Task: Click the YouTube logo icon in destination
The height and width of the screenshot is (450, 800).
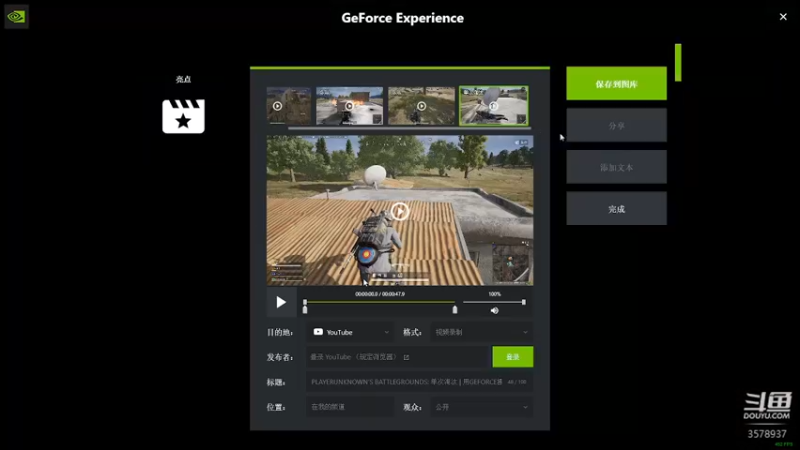Action: click(x=318, y=332)
